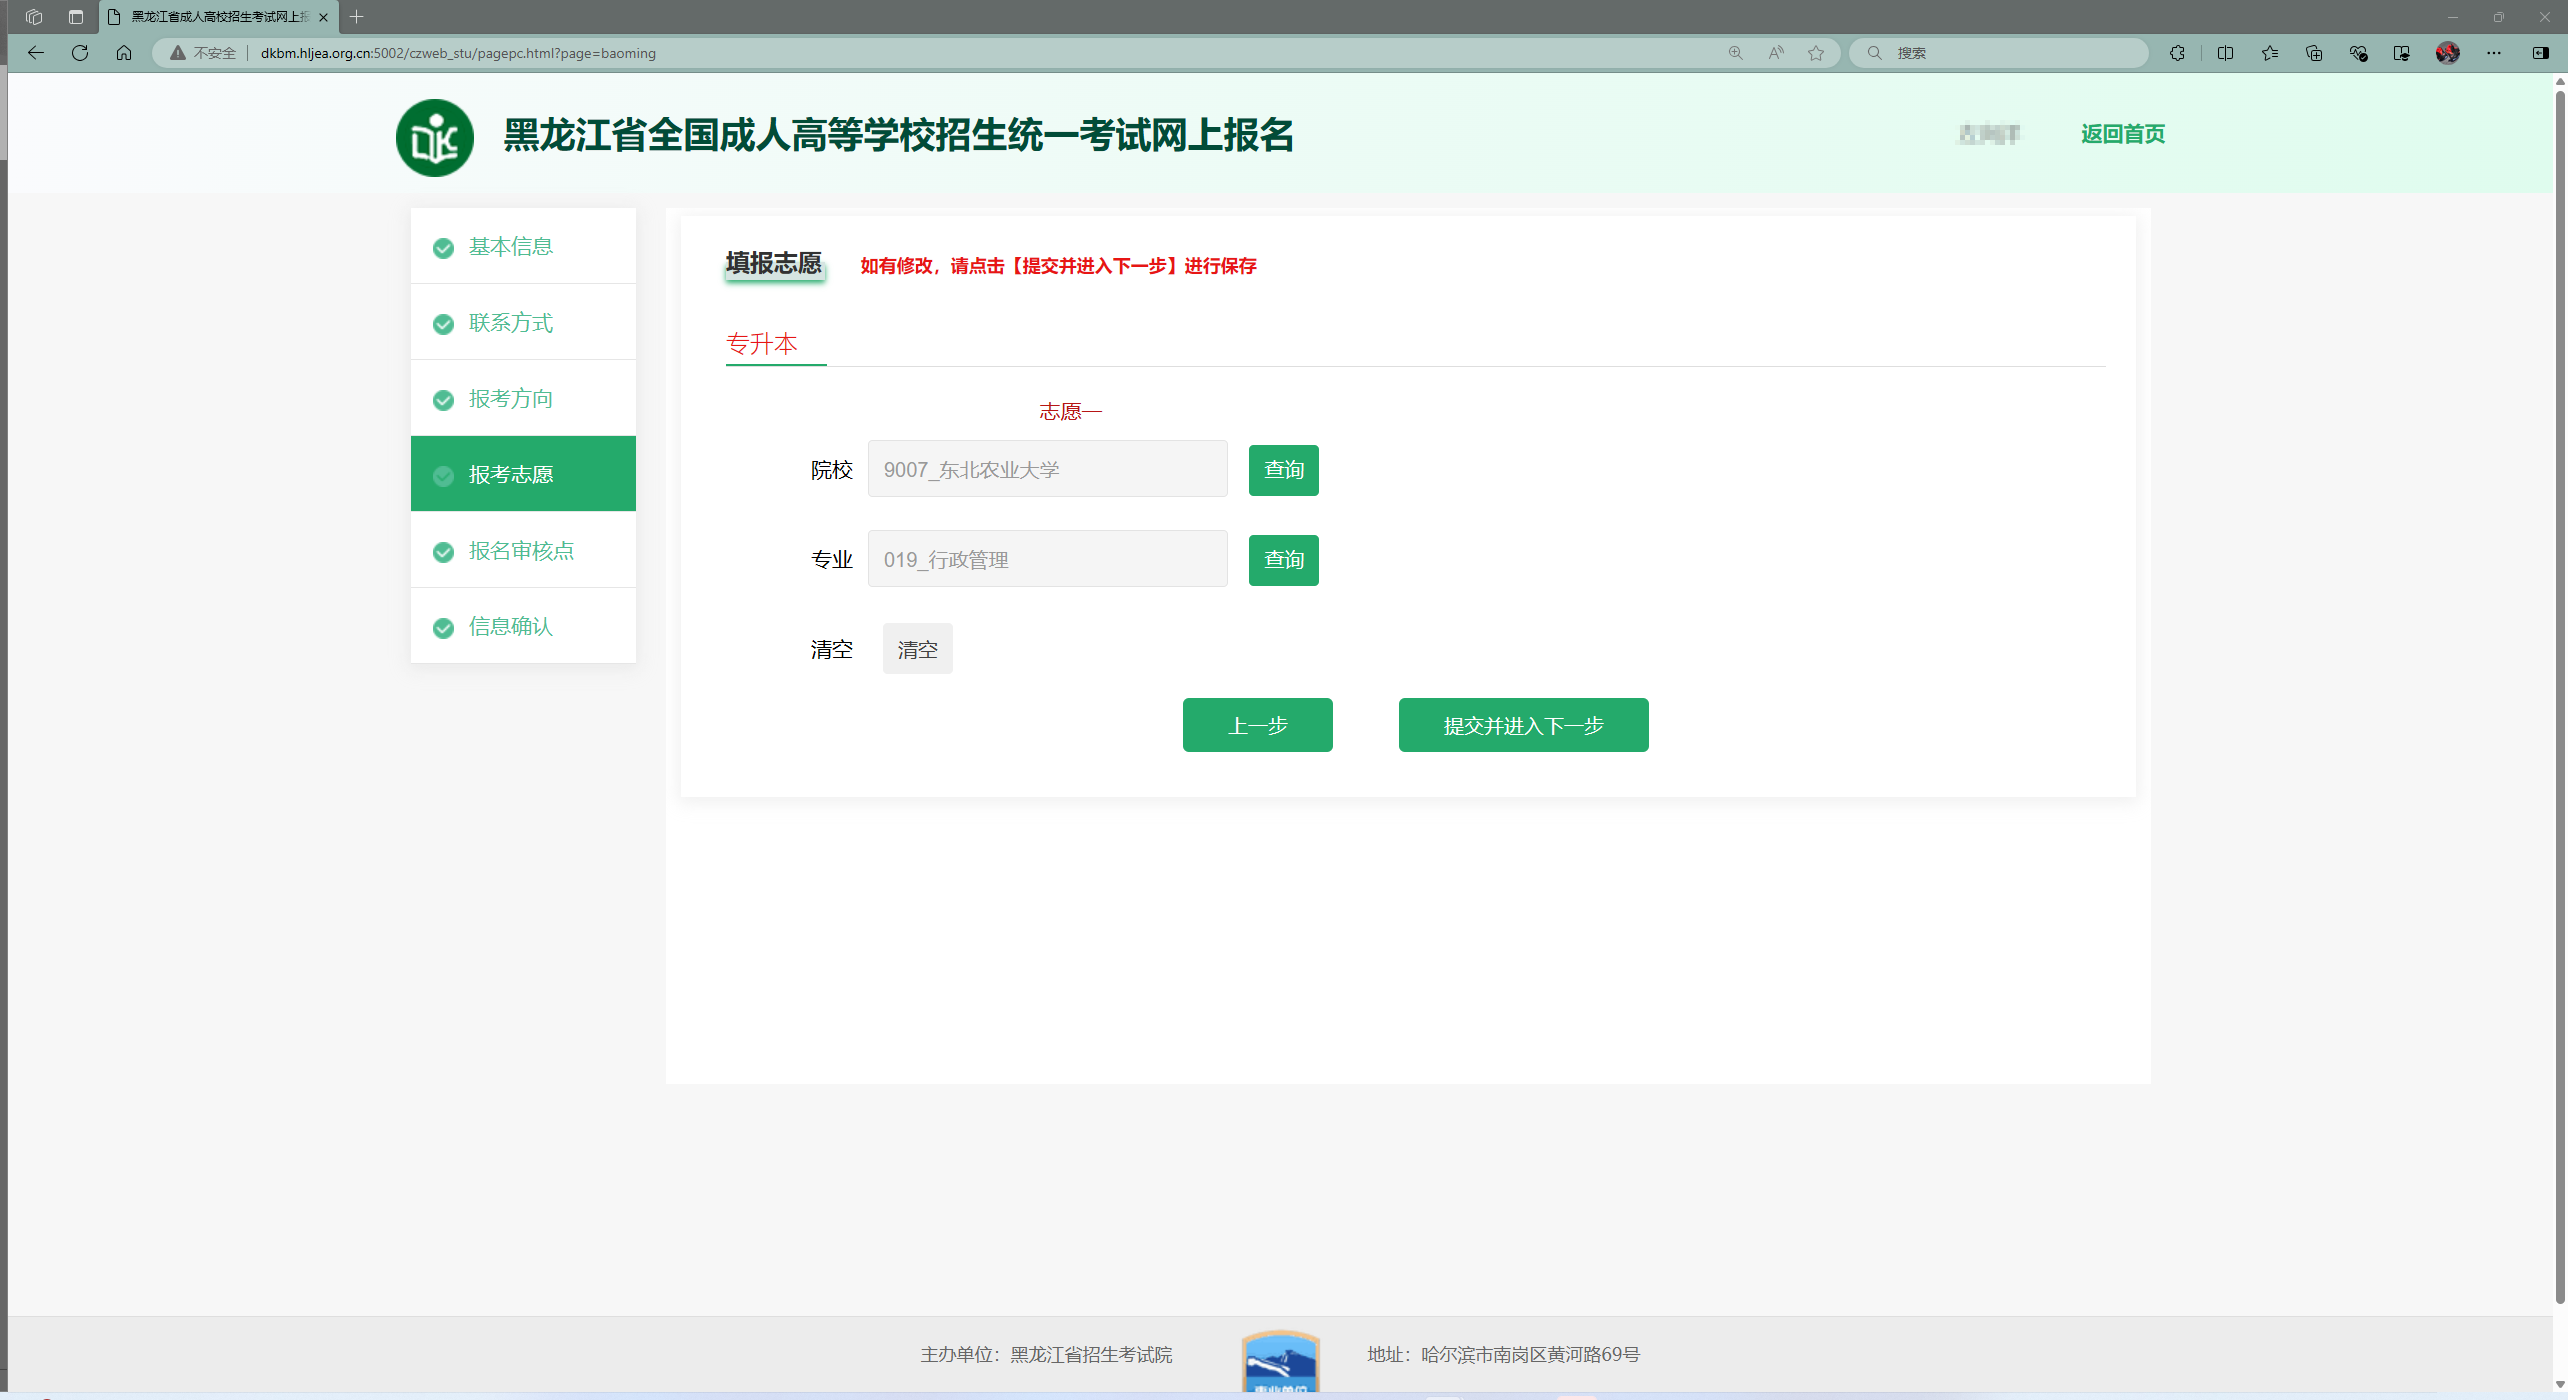This screenshot has height=1400, width=2568.
Task: Open the split screen view icon
Action: pos(2225,53)
